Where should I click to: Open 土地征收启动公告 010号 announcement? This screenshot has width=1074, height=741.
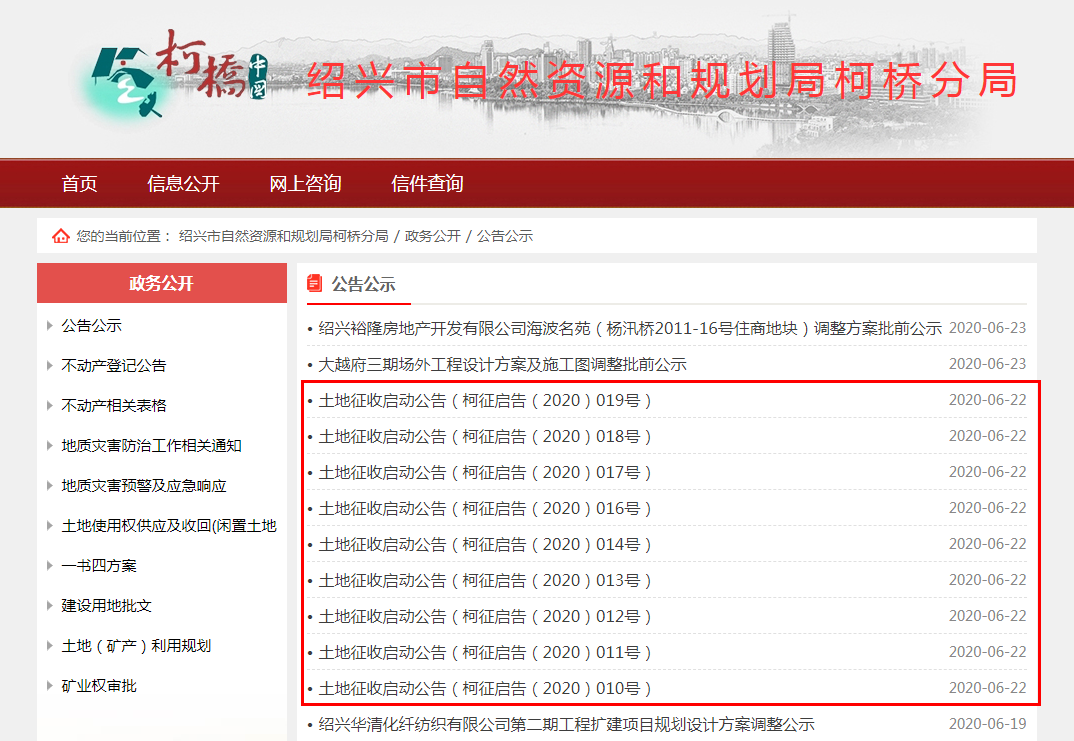click(485, 689)
